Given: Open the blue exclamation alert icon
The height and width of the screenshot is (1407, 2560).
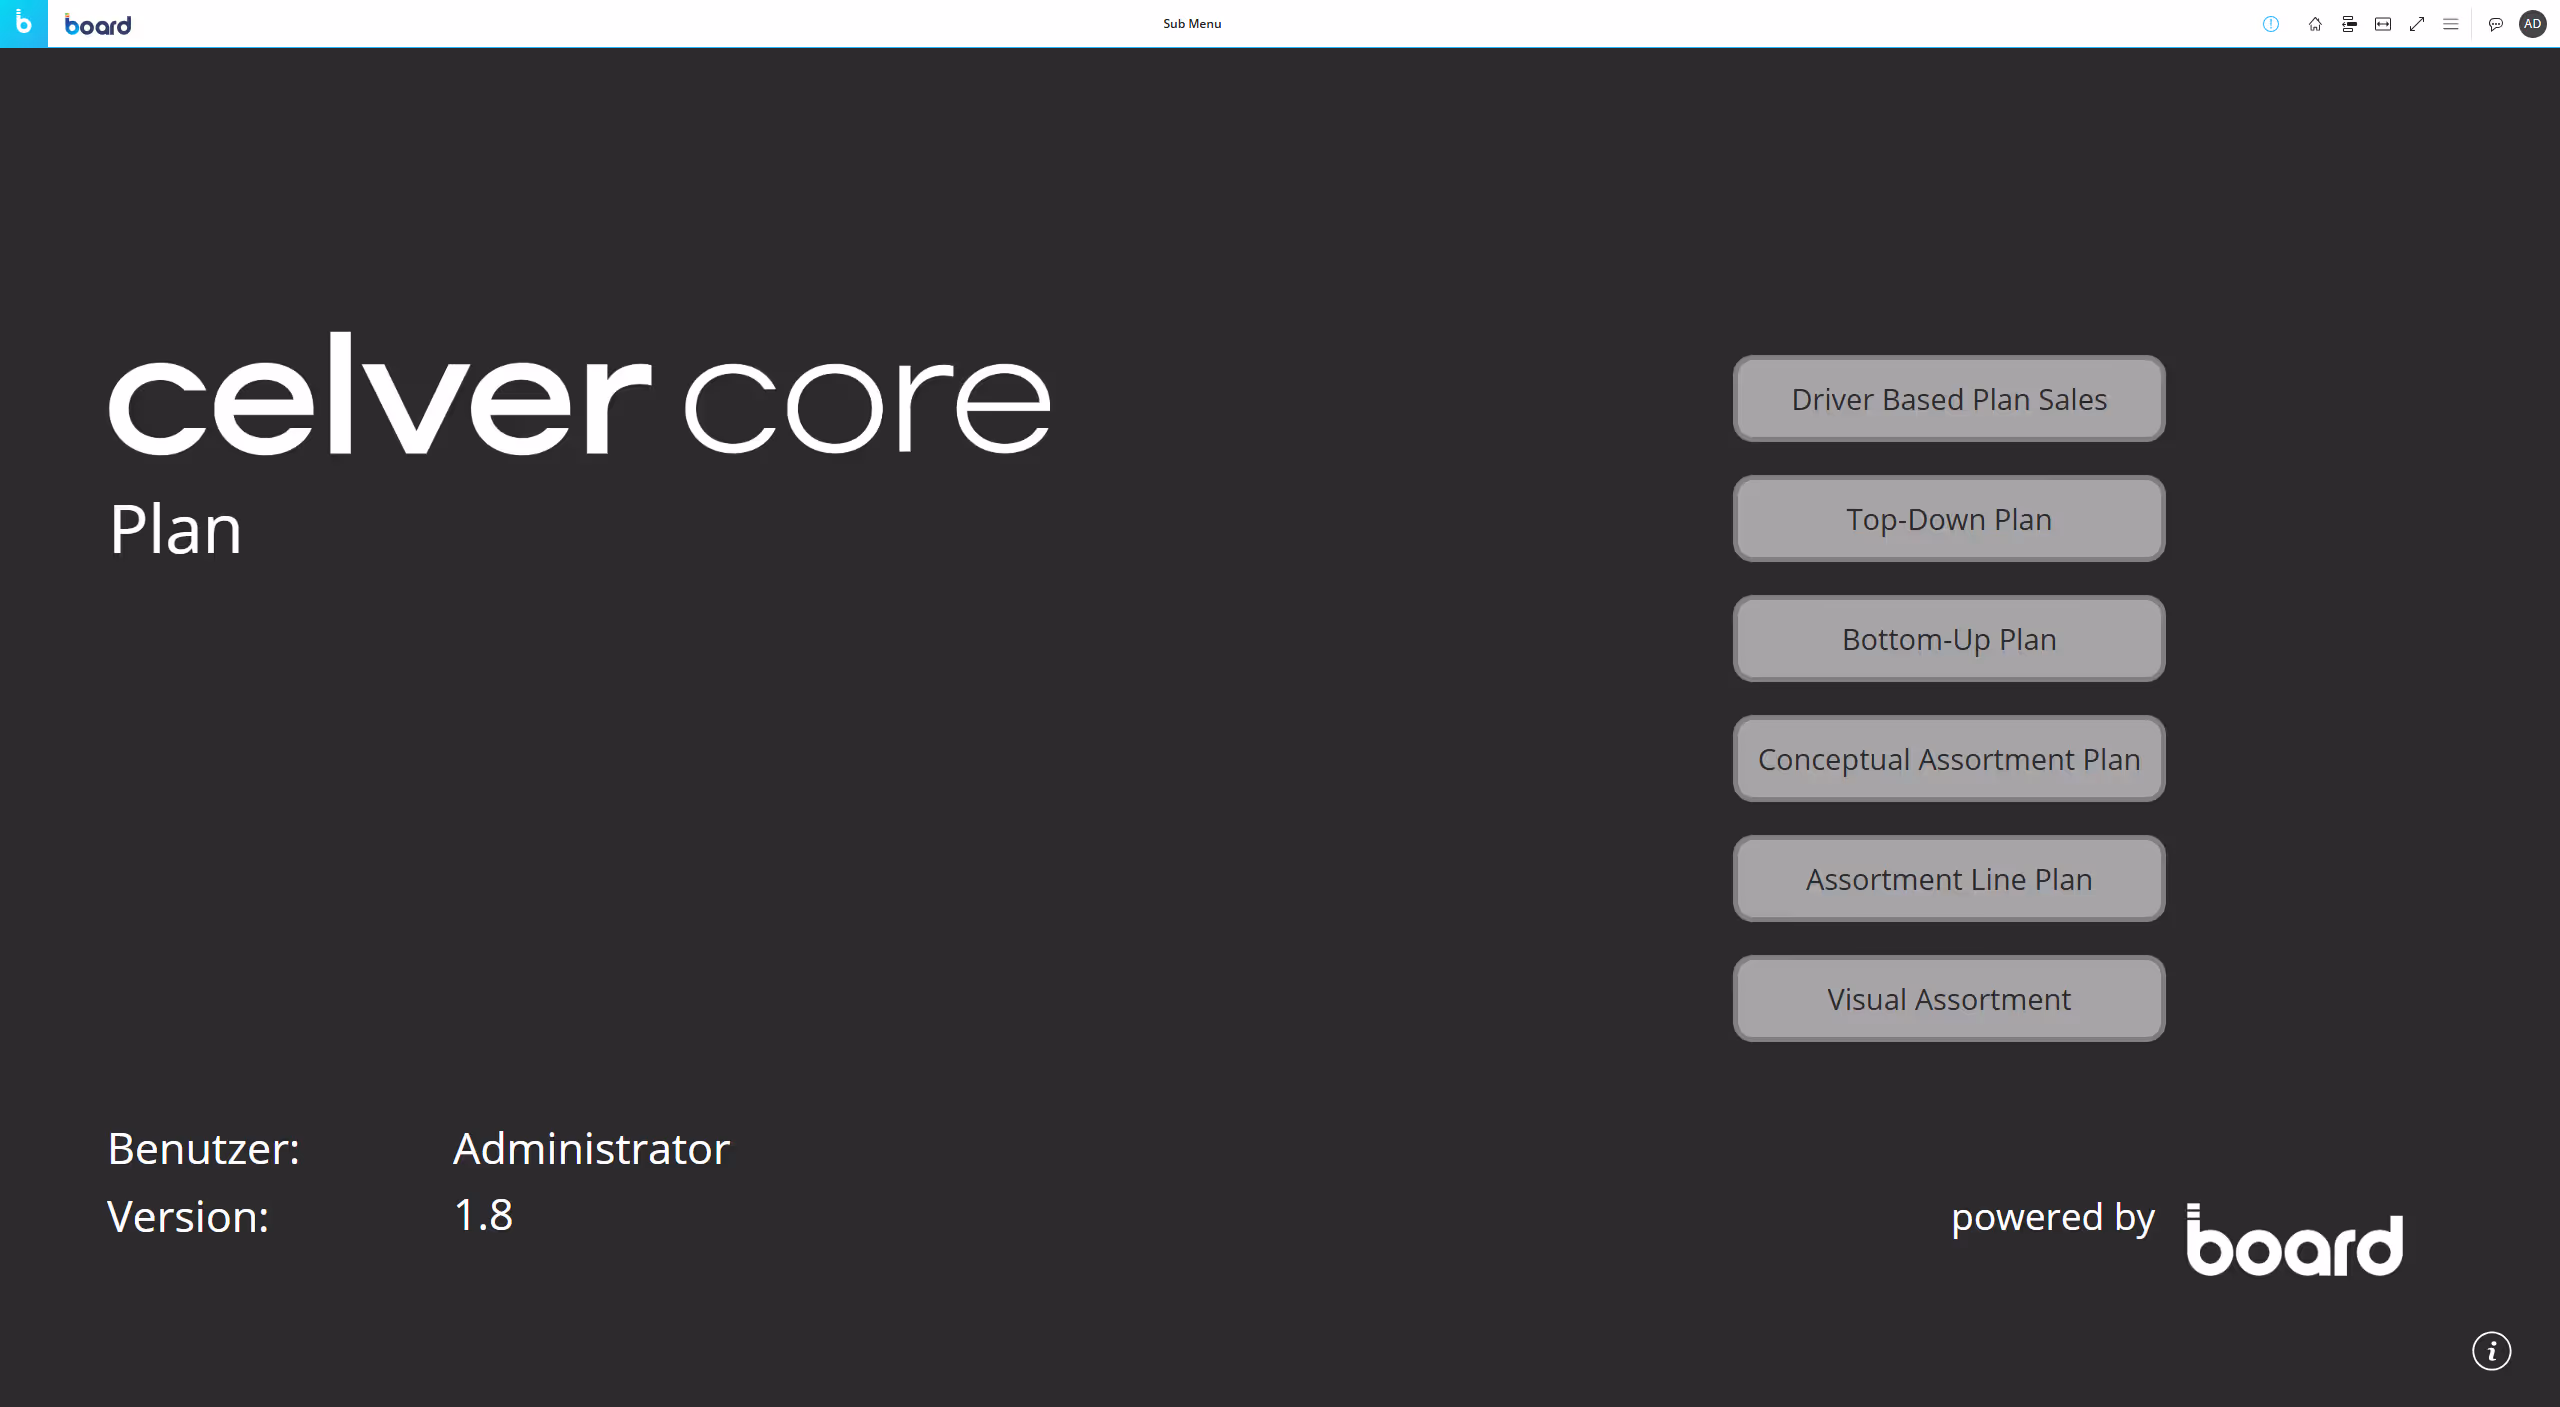Looking at the screenshot, I should (x=2270, y=24).
